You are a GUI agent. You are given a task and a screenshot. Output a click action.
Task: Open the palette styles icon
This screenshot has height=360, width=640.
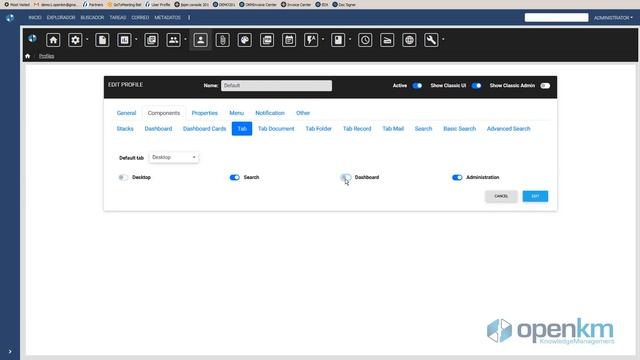(244, 40)
